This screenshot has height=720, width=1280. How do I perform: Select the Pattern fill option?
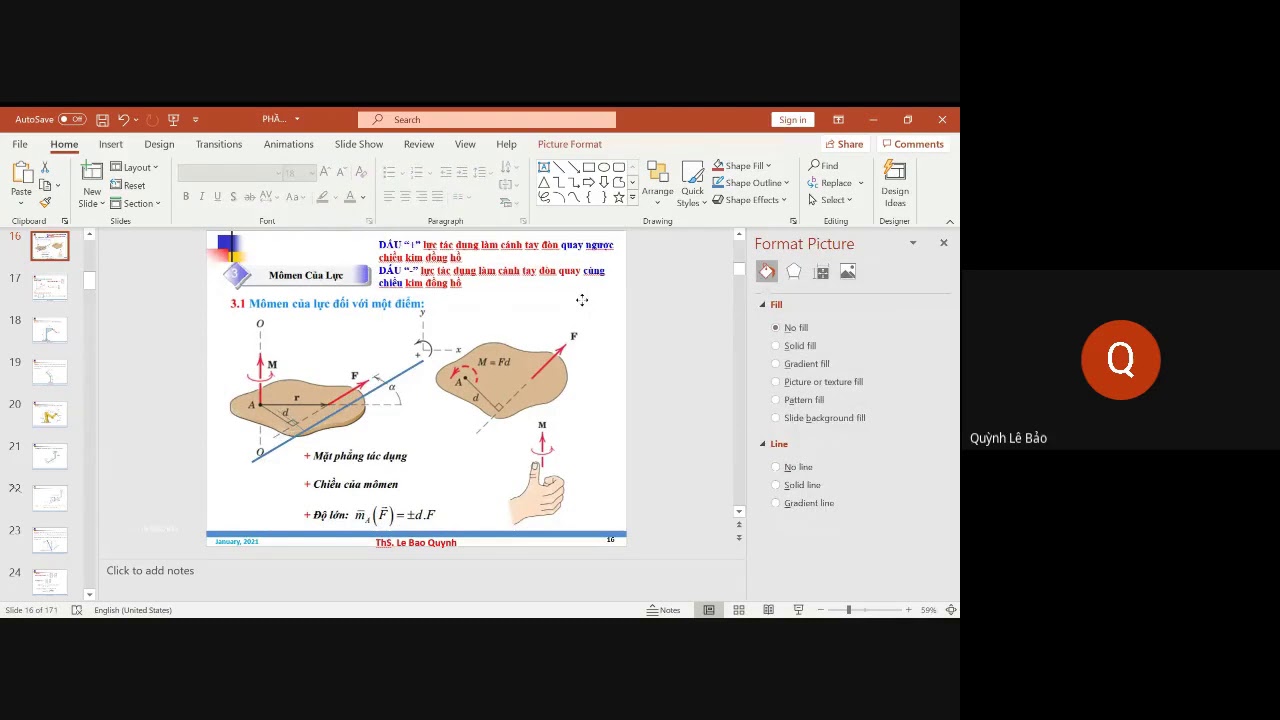(x=798, y=400)
